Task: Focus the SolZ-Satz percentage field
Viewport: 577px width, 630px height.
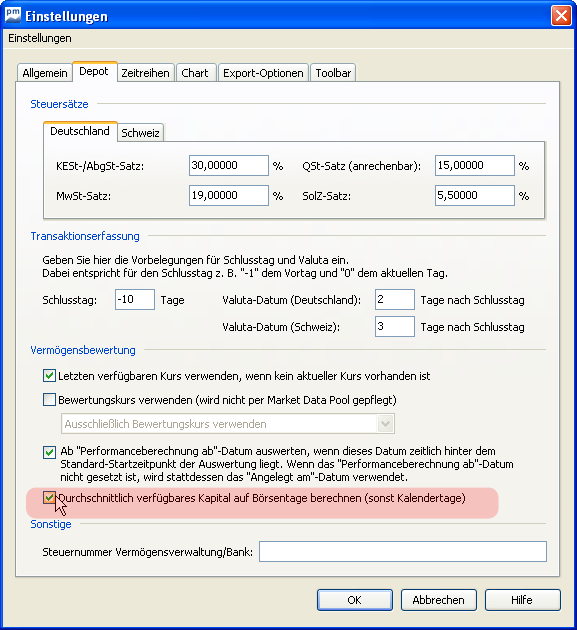Action: 475,195
